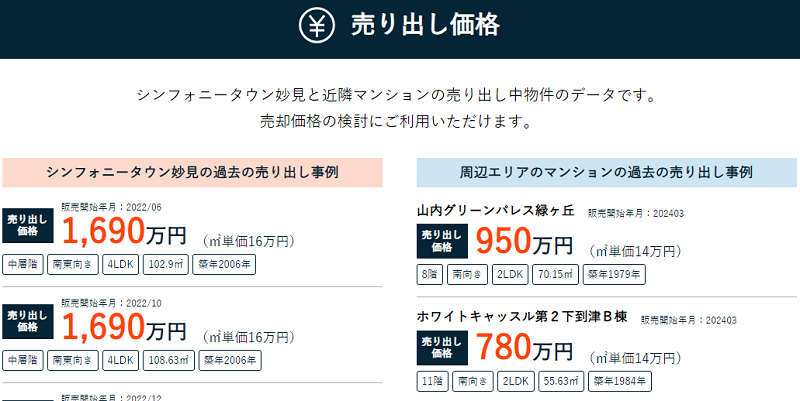This screenshot has width=800, height=401.
Task: Click the yen circle icon in header
Action: pos(317,26)
